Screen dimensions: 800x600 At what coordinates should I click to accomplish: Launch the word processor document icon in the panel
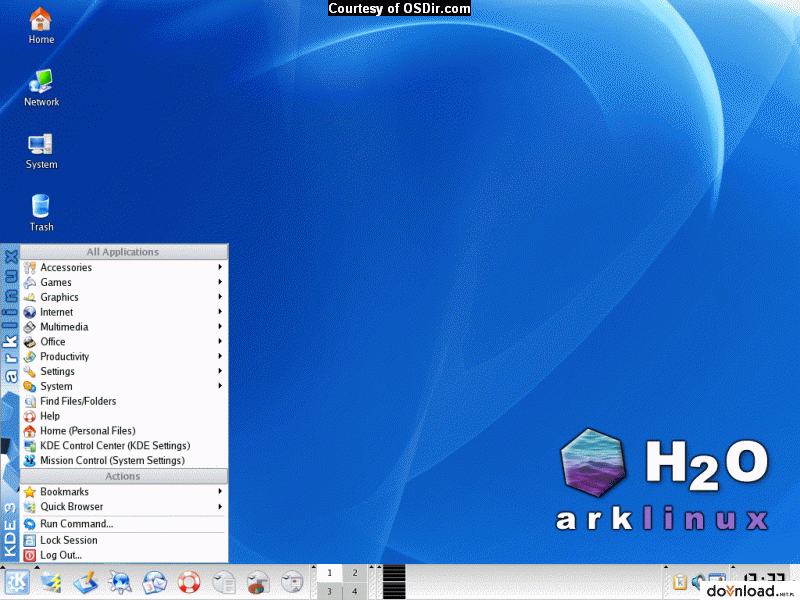[x=223, y=582]
